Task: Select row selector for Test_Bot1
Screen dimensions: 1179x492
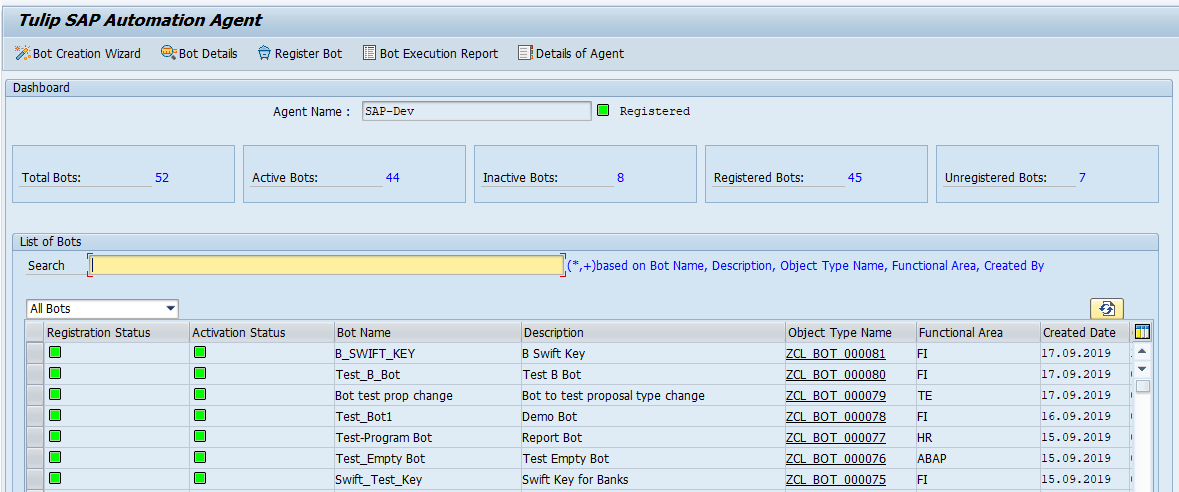Action: pyautogui.click(x=35, y=416)
